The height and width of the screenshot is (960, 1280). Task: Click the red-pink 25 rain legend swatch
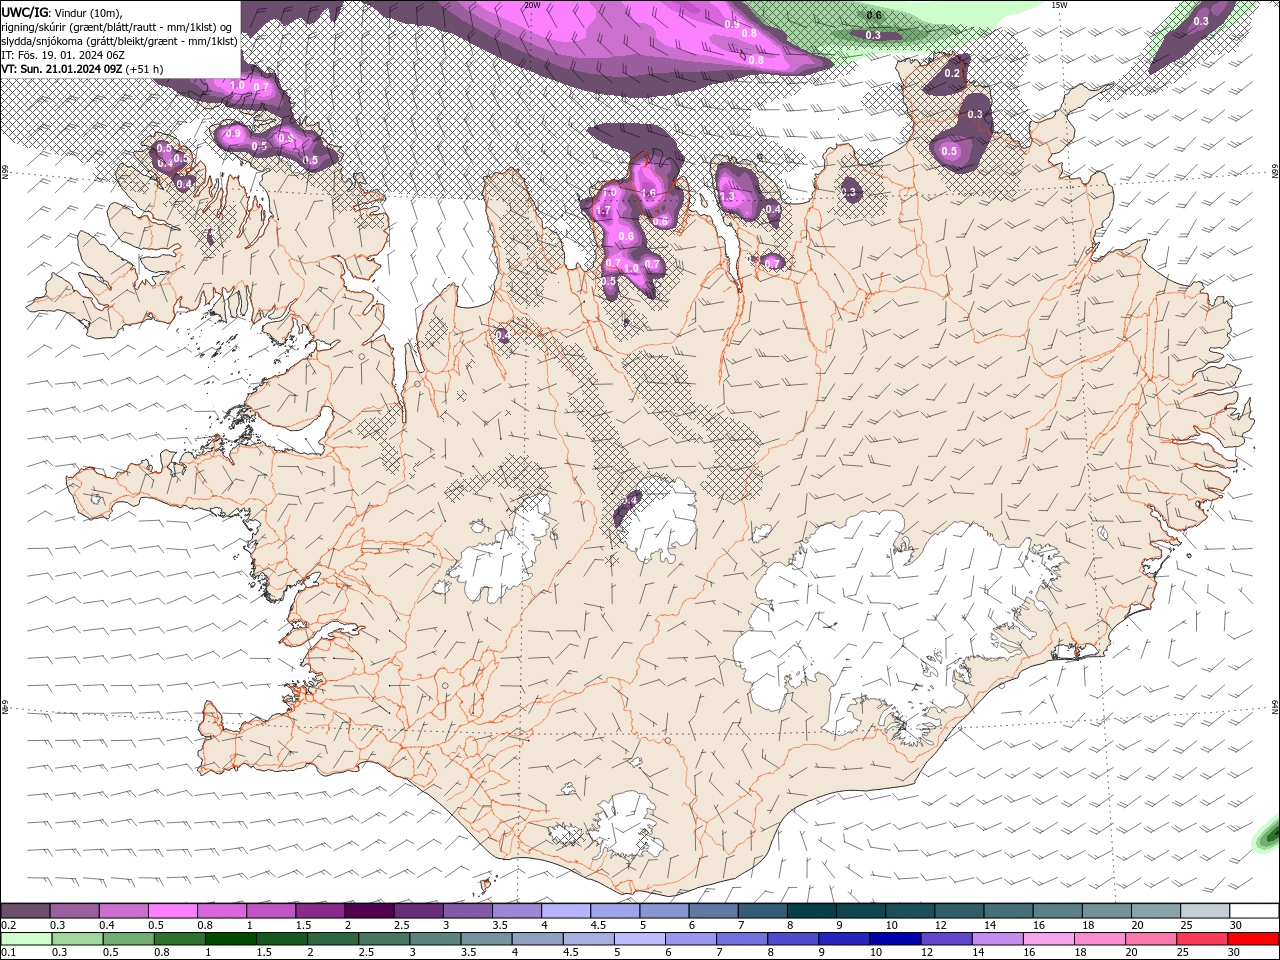pos(1202,939)
